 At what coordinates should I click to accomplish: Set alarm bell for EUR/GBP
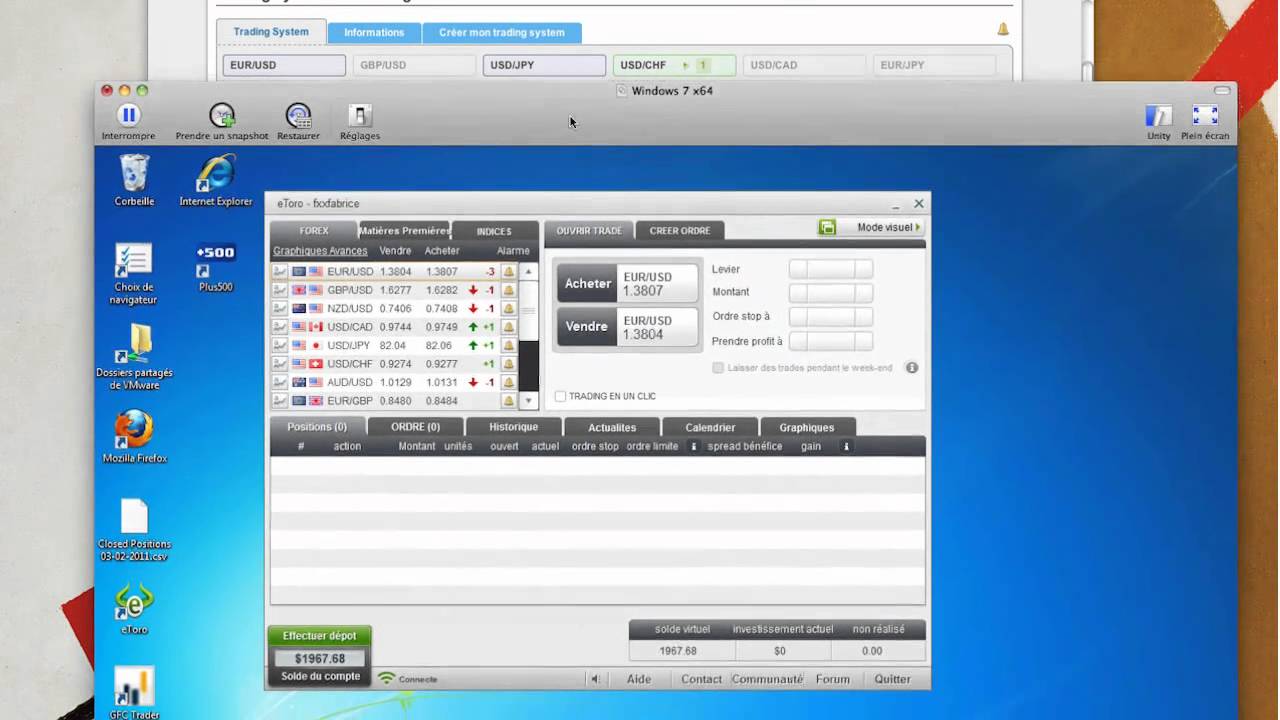click(508, 401)
